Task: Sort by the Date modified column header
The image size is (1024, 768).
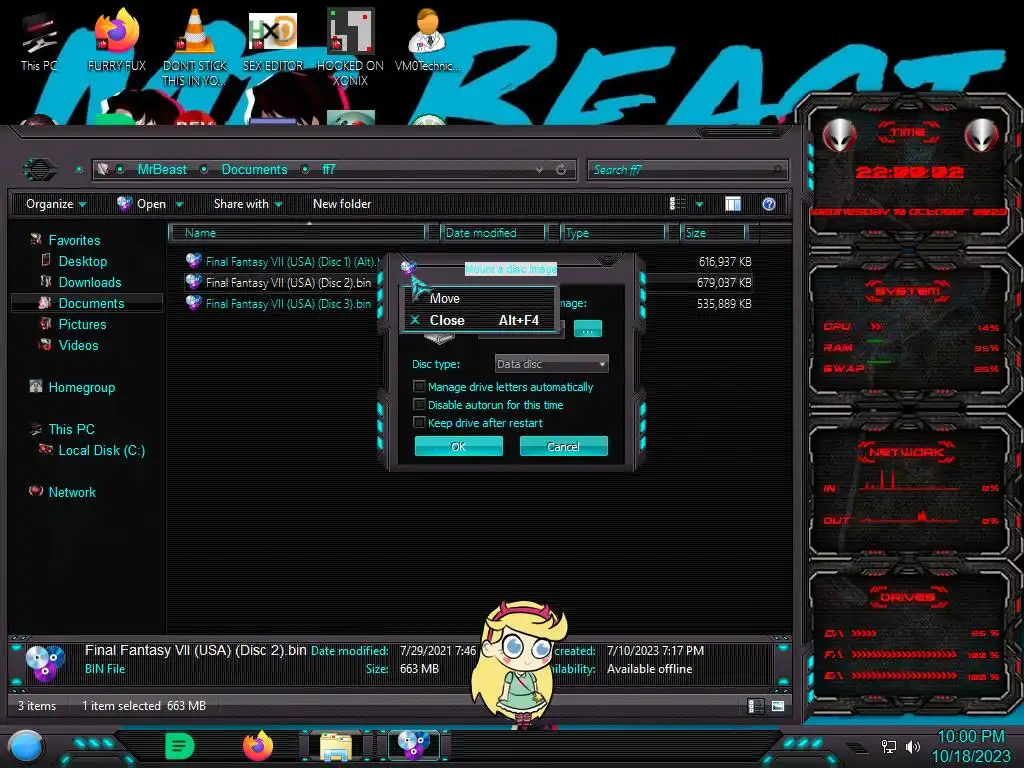Action: [x=493, y=232]
